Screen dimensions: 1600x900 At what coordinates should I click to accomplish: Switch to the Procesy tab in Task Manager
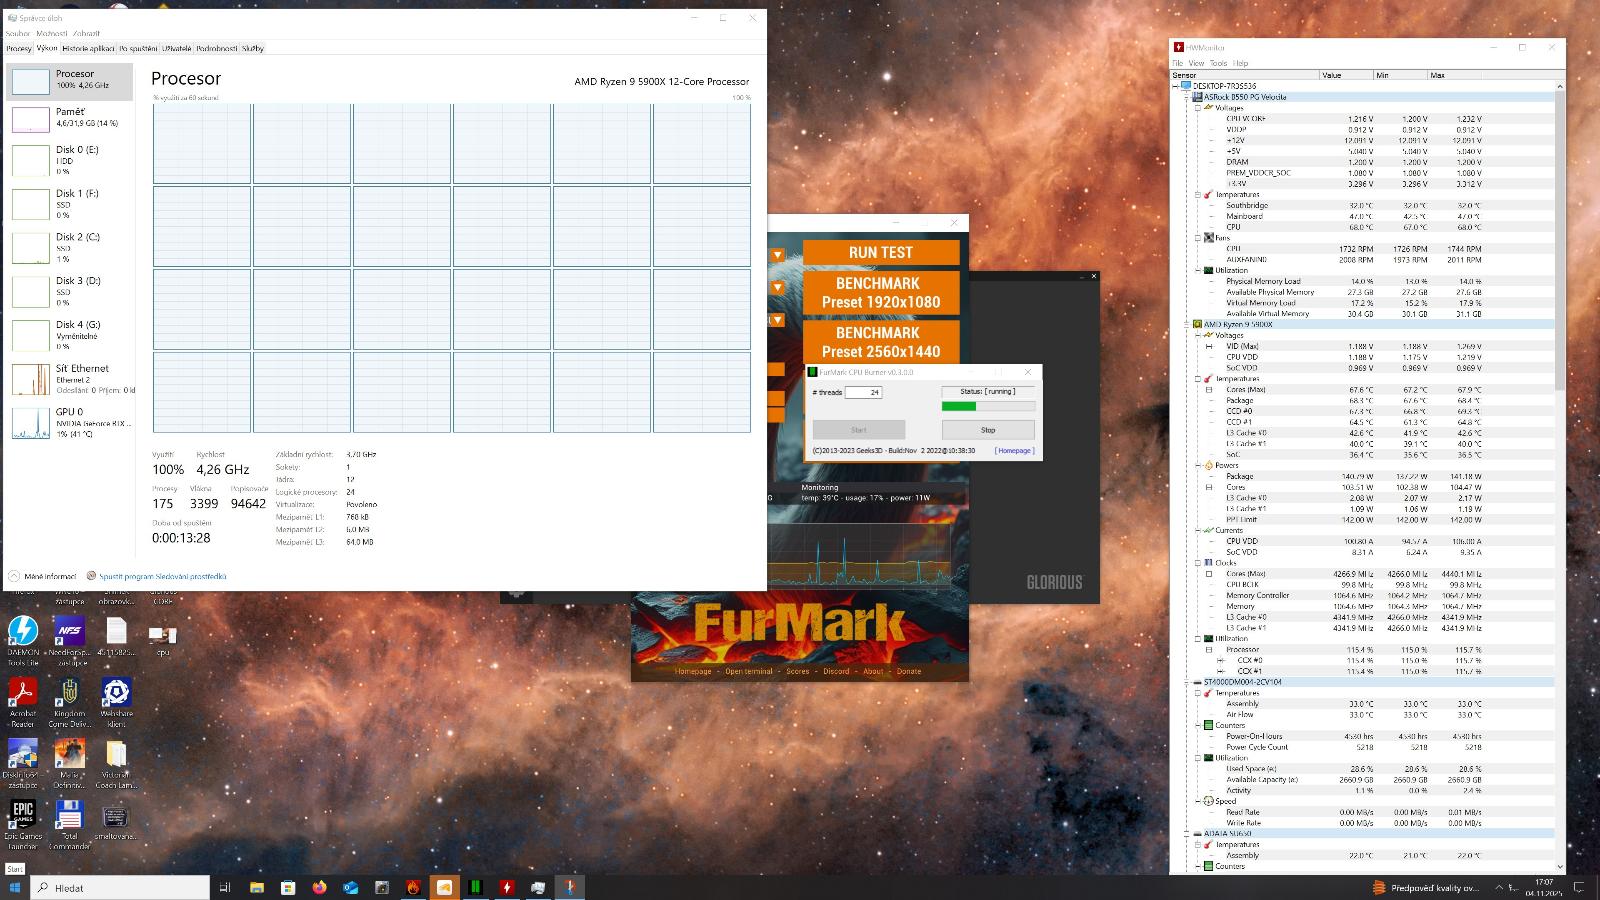click(x=19, y=48)
